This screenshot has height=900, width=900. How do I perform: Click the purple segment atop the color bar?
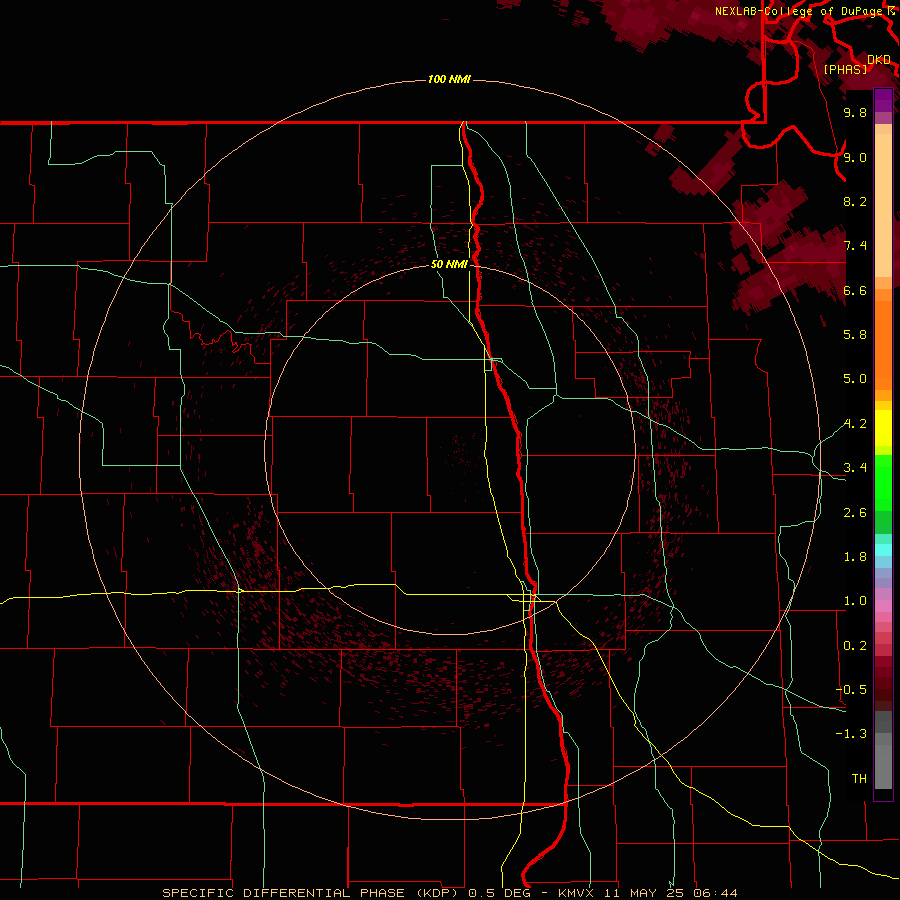pos(883,100)
